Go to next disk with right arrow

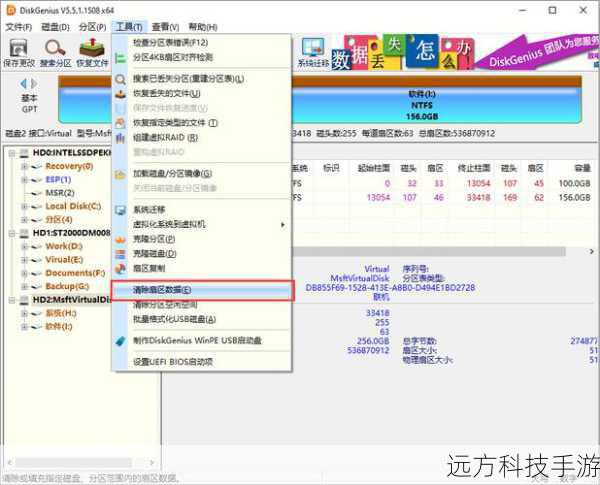tap(34, 83)
